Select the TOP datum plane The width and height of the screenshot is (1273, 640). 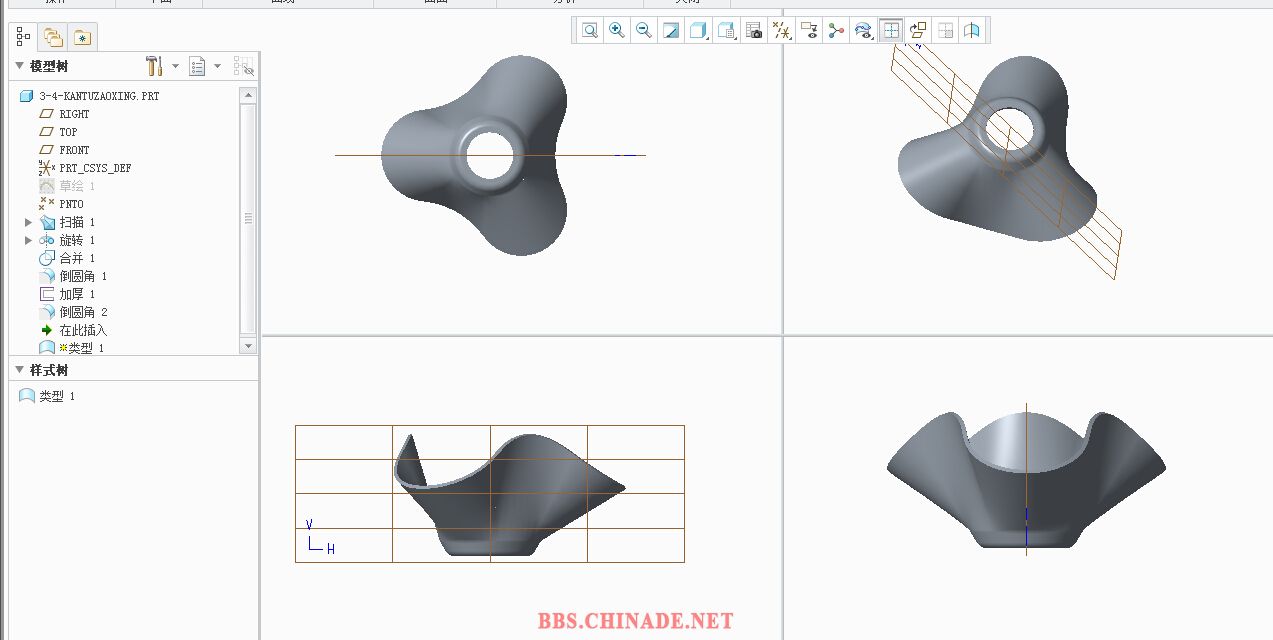coord(68,132)
